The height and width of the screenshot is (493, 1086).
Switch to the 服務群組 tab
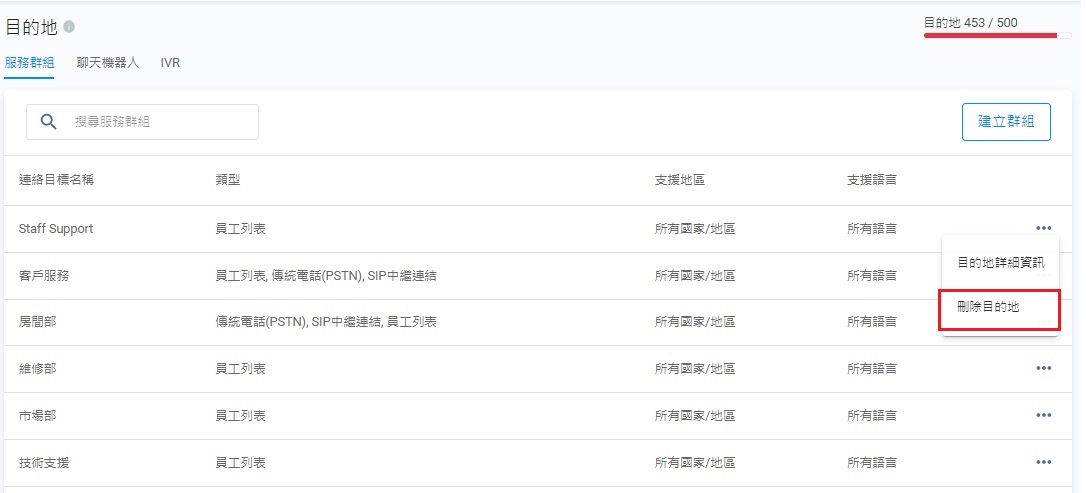click(29, 62)
